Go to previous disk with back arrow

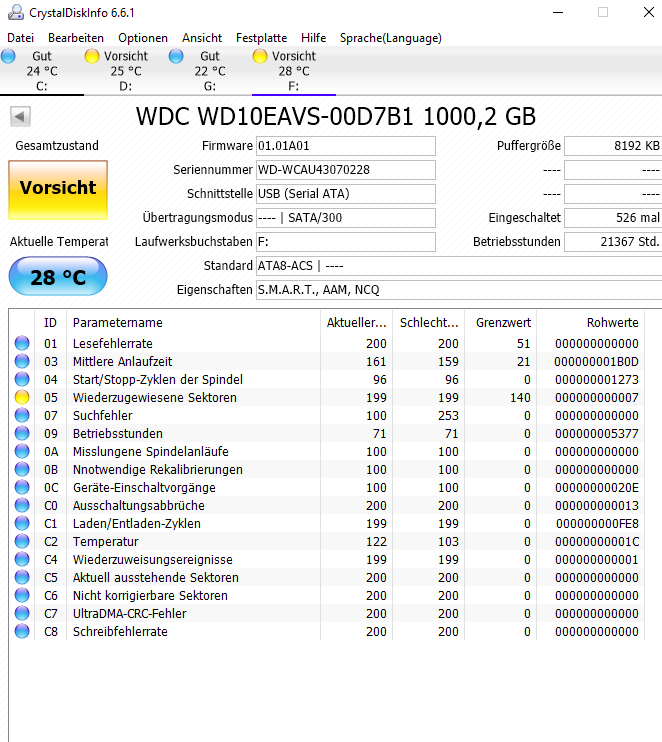pos(20,116)
